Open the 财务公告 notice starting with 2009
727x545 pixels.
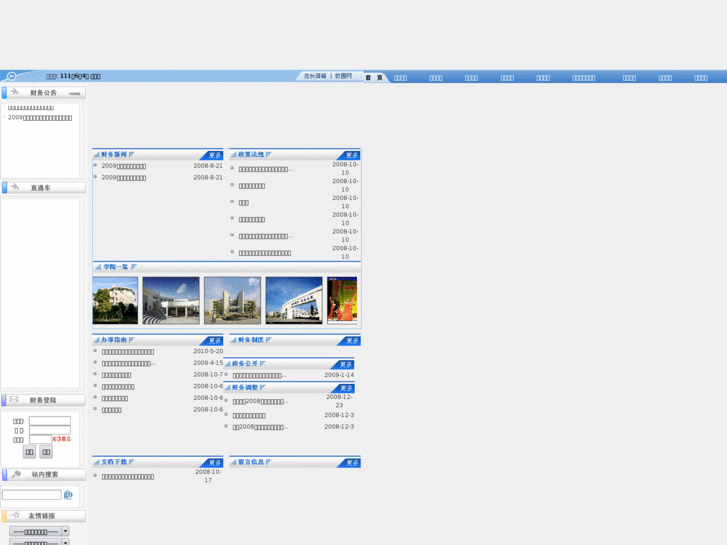pos(40,118)
